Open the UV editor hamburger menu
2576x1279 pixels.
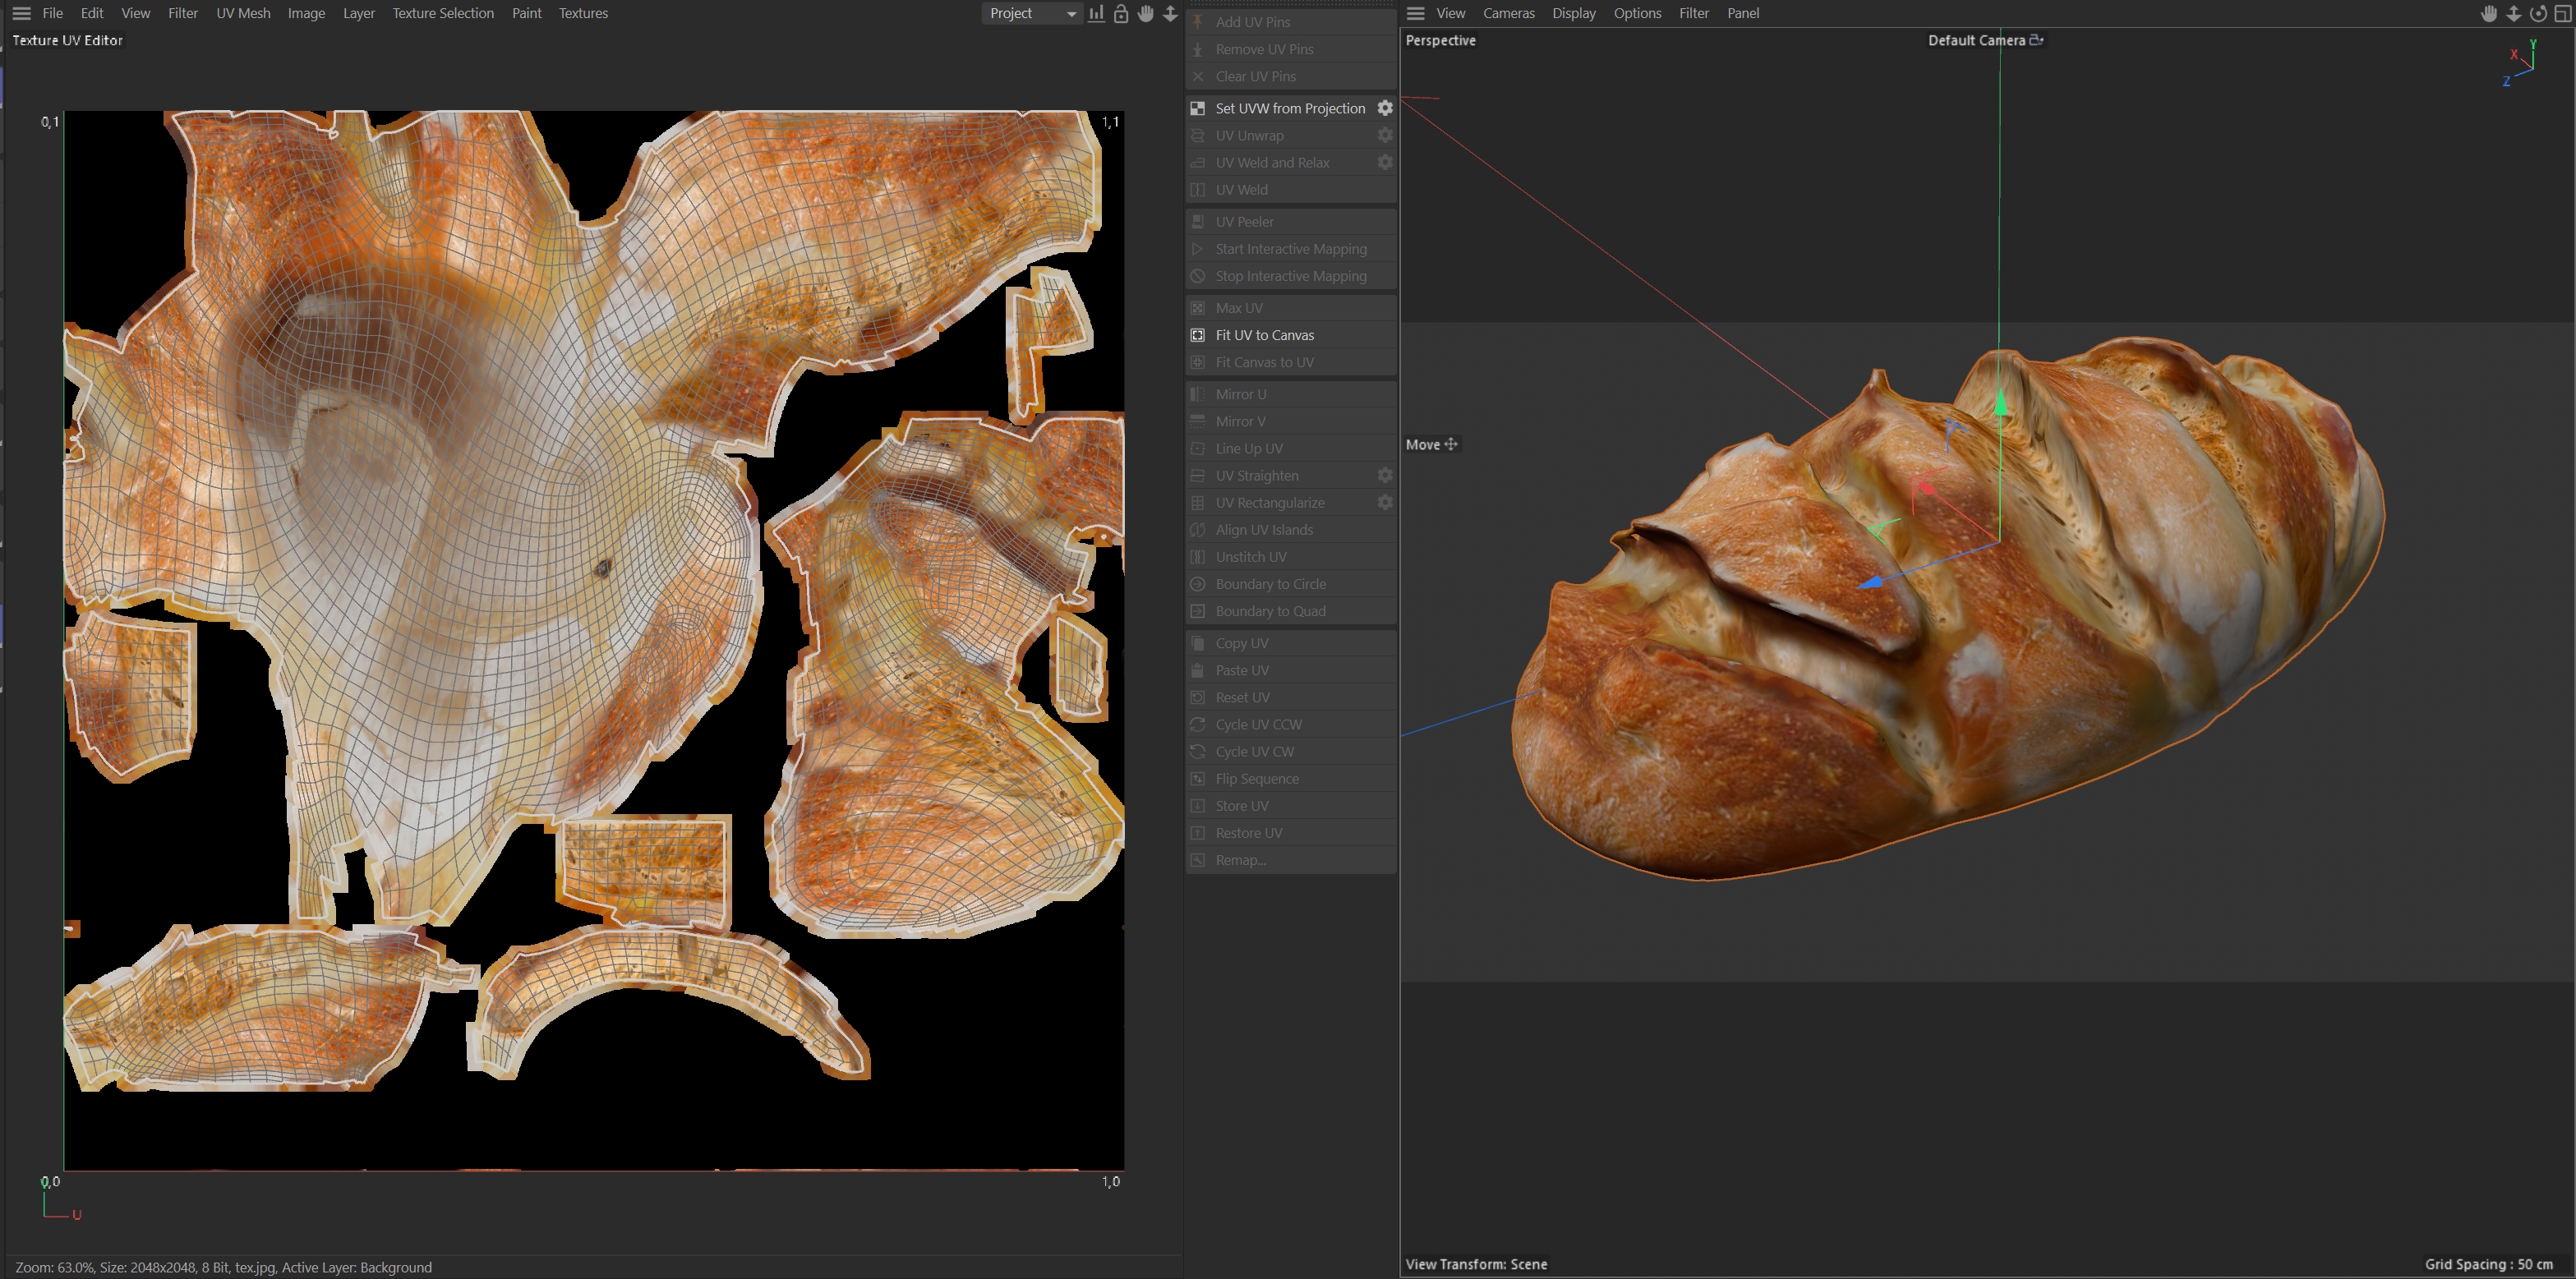21,13
